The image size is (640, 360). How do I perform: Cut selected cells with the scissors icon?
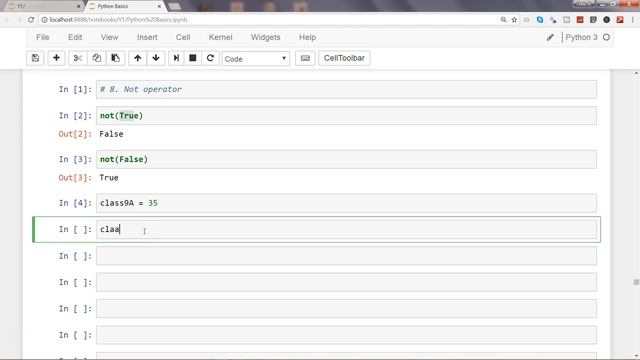click(78, 58)
